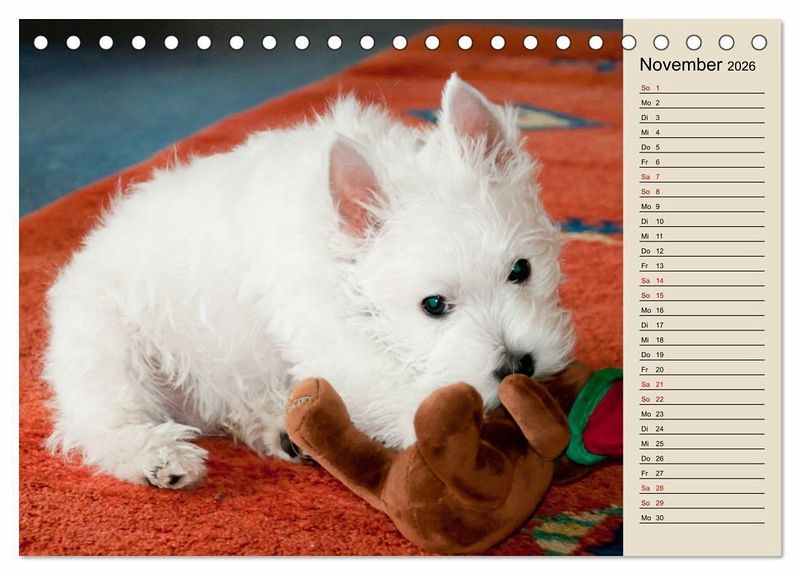Screen dimensions: 800x575
Task: Click the 'Do 5' date line
Action: 702,147
